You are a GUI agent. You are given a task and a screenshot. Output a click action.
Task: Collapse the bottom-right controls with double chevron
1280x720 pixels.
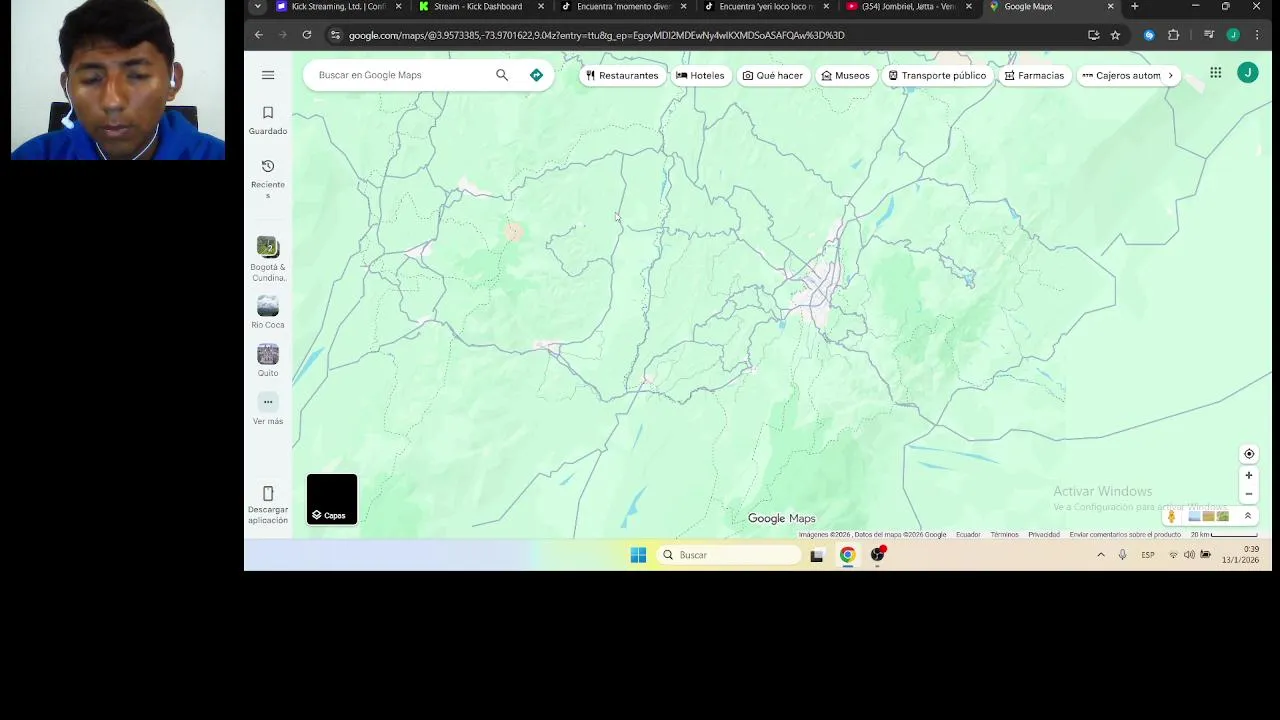point(1247,516)
